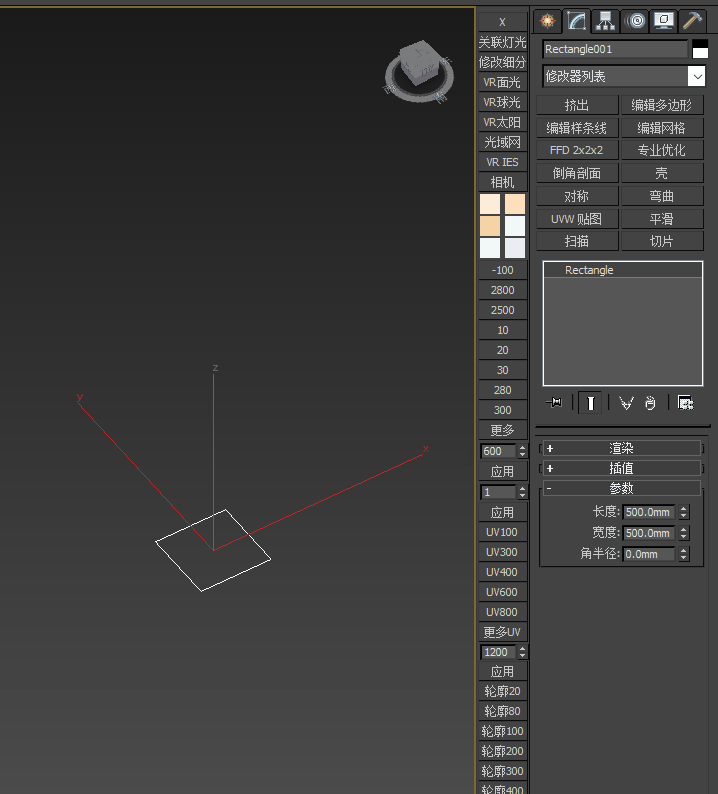Apply the 编辑样条线 modifier

pyautogui.click(x=577, y=128)
